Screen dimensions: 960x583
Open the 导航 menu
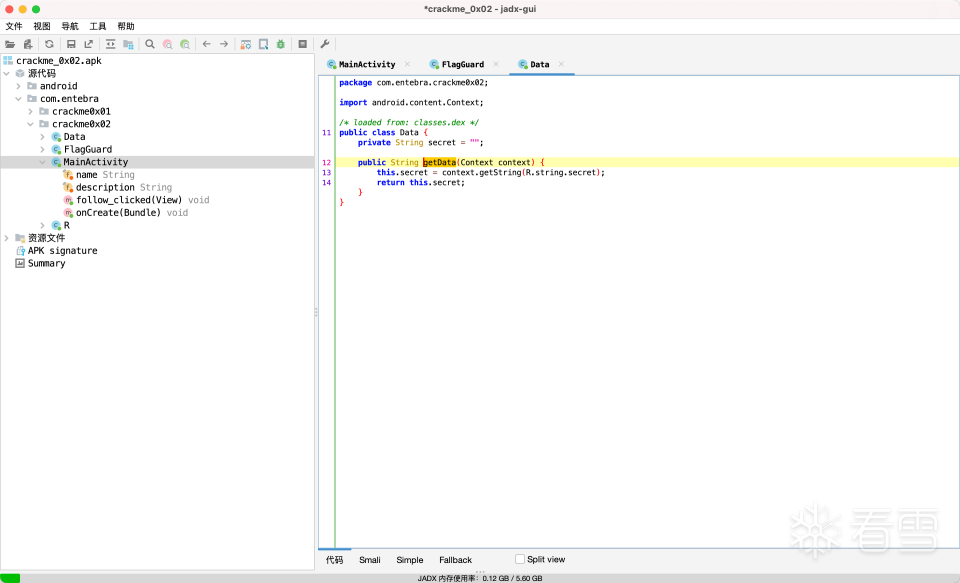69,26
